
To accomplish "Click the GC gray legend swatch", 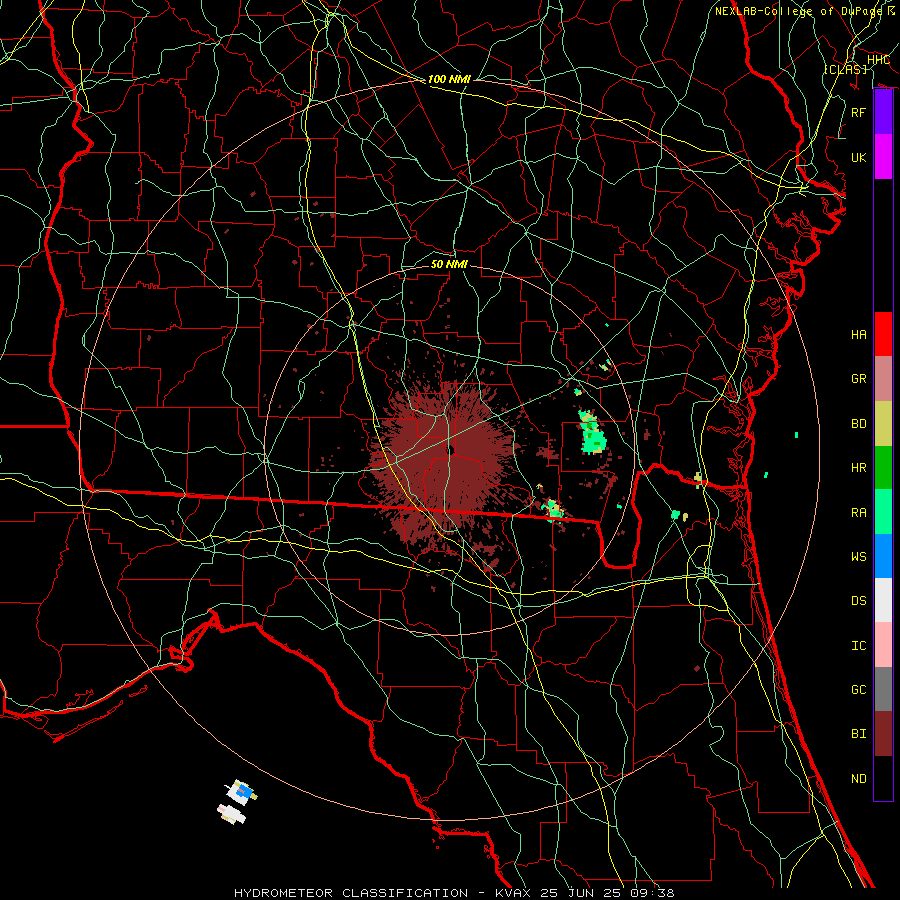I will tap(883, 689).
